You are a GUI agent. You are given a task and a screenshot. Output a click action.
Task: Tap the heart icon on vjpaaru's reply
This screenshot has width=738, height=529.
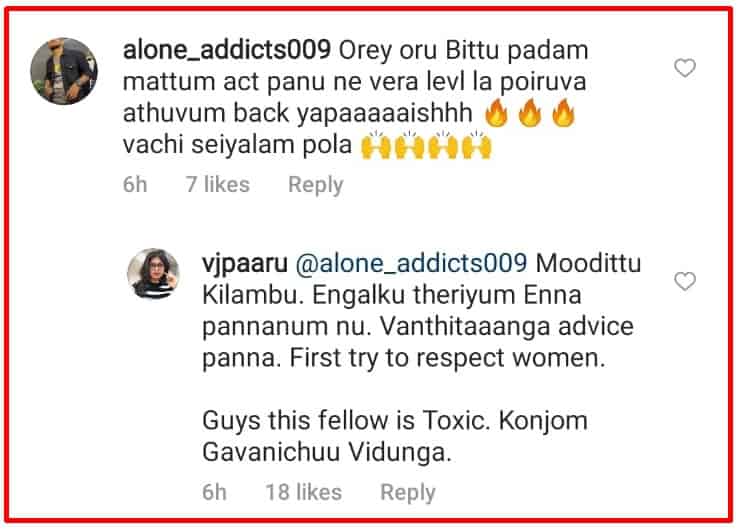[684, 281]
